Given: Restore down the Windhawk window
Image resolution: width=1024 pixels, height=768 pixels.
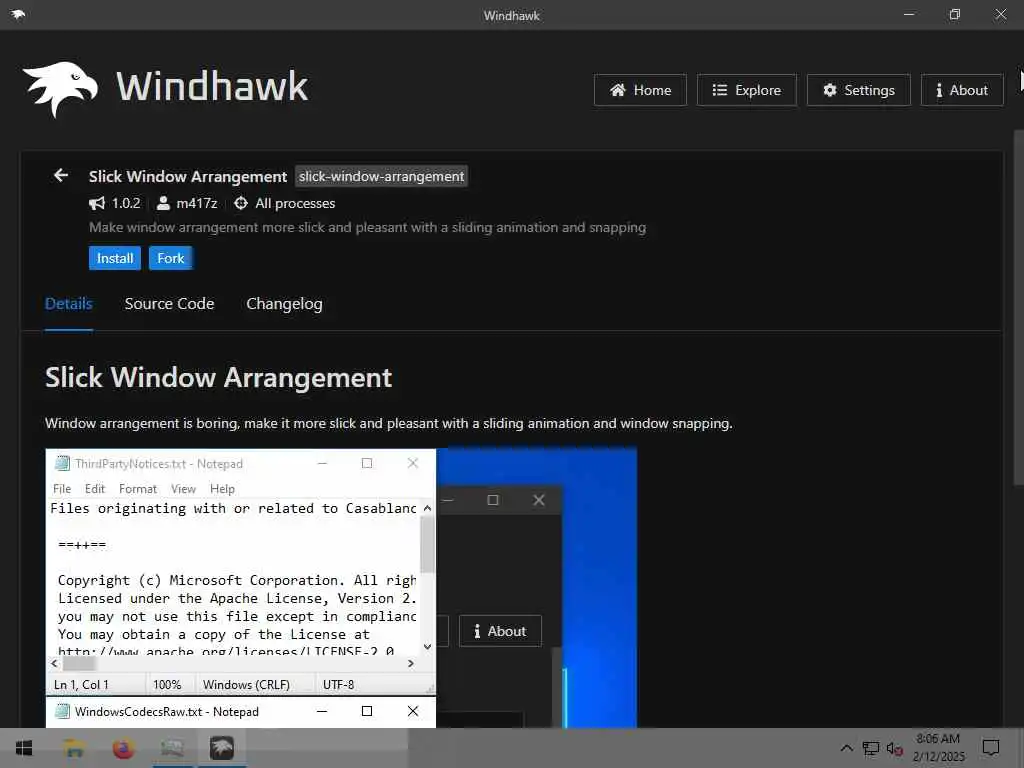Looking at the screenshot, I should pos(954,14).
